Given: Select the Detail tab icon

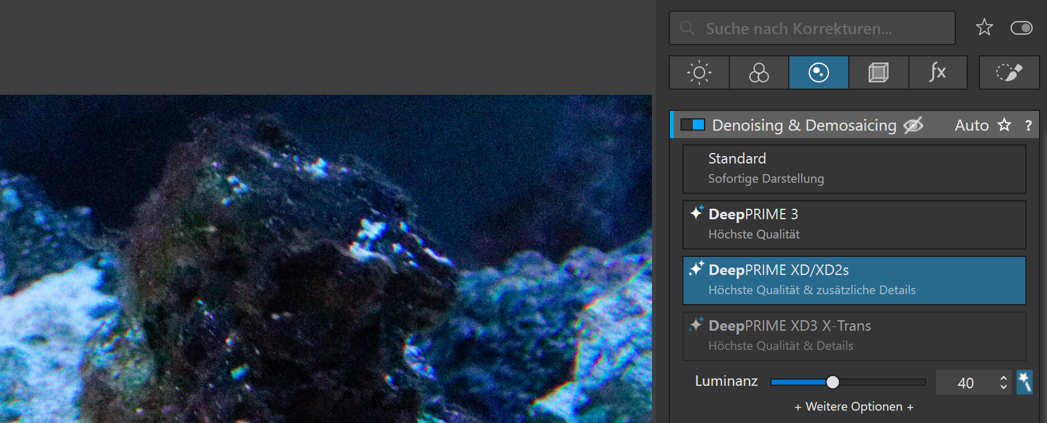Looking at the screenshot, I should (818, 72).
